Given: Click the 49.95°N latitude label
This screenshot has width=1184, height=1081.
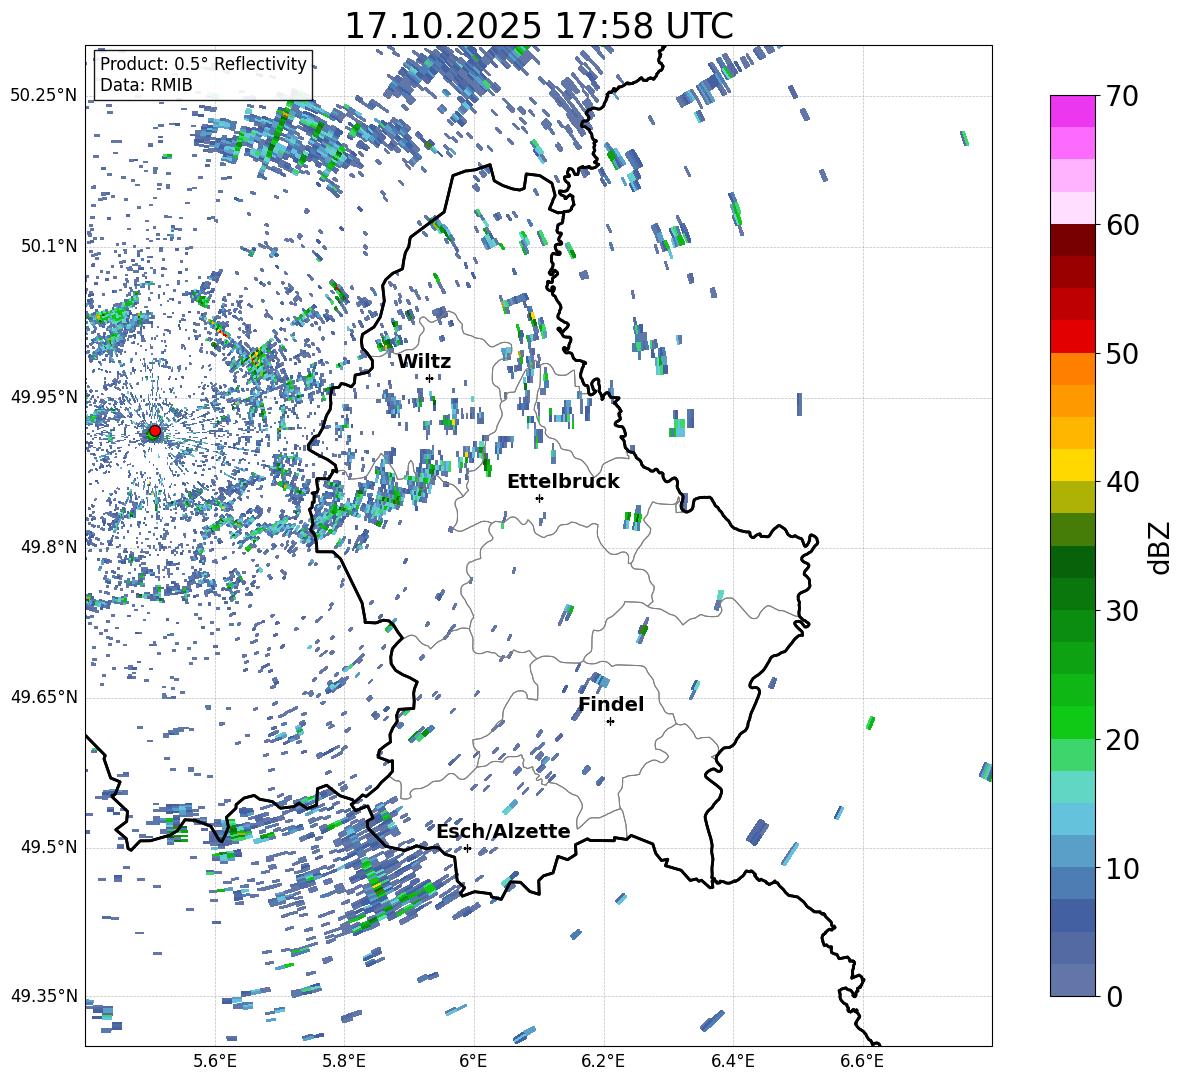Looking at the screenshot, I should click(x=44, y=397).
